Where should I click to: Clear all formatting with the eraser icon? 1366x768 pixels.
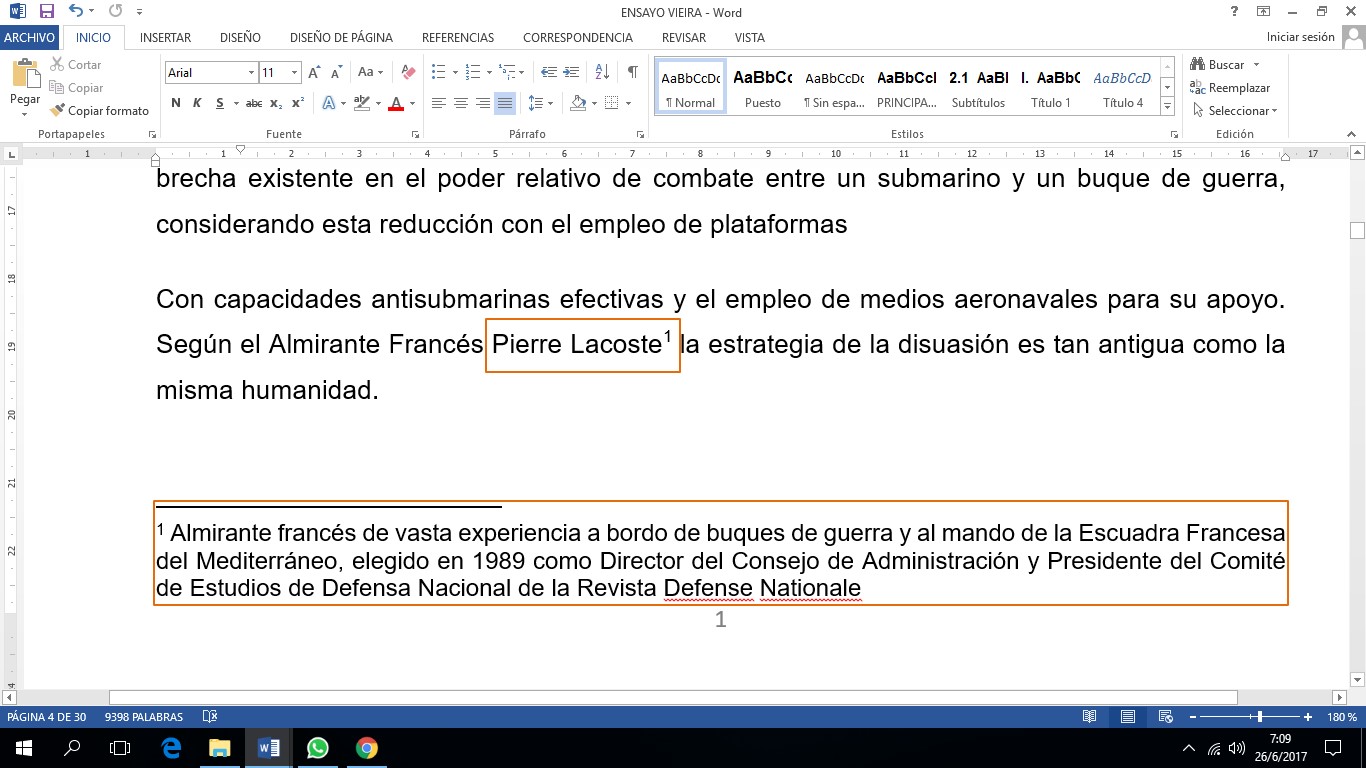[x=407, y=73]
